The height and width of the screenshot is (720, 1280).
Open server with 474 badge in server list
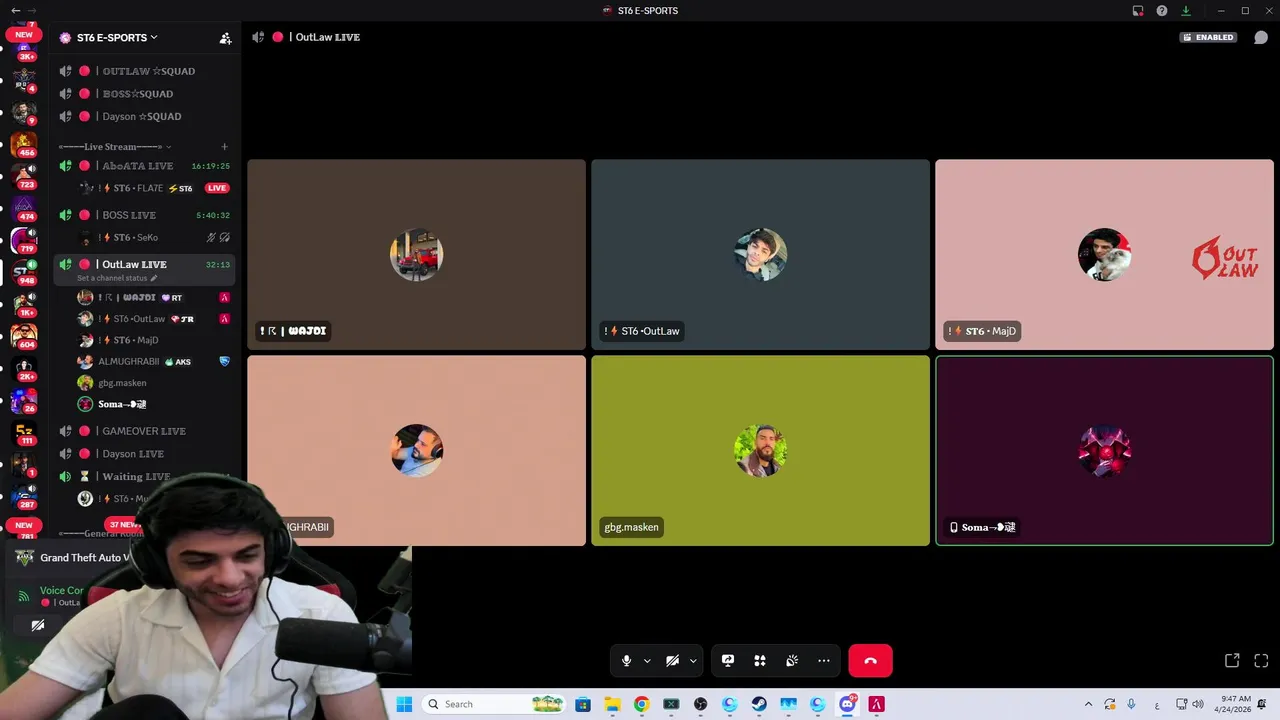pyautogui.click(x=24, y=208)
